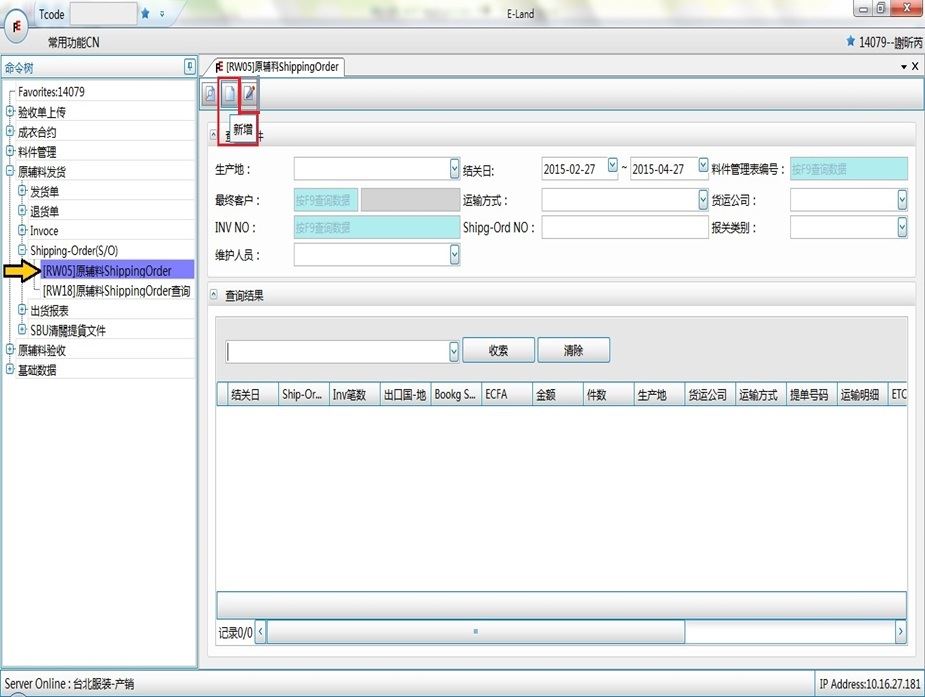Viewport: 925px width, 697px height.
Task: Open the 结关日 start date picker
Action: 613,166
